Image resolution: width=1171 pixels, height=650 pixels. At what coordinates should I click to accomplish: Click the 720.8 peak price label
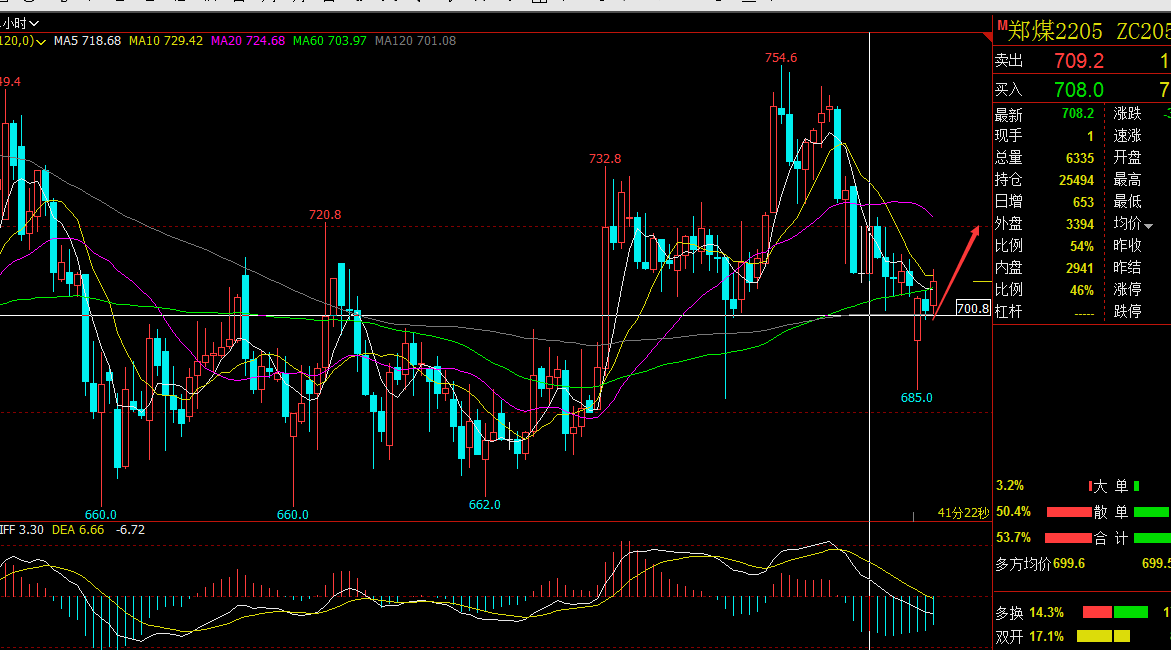coord(325,214)
